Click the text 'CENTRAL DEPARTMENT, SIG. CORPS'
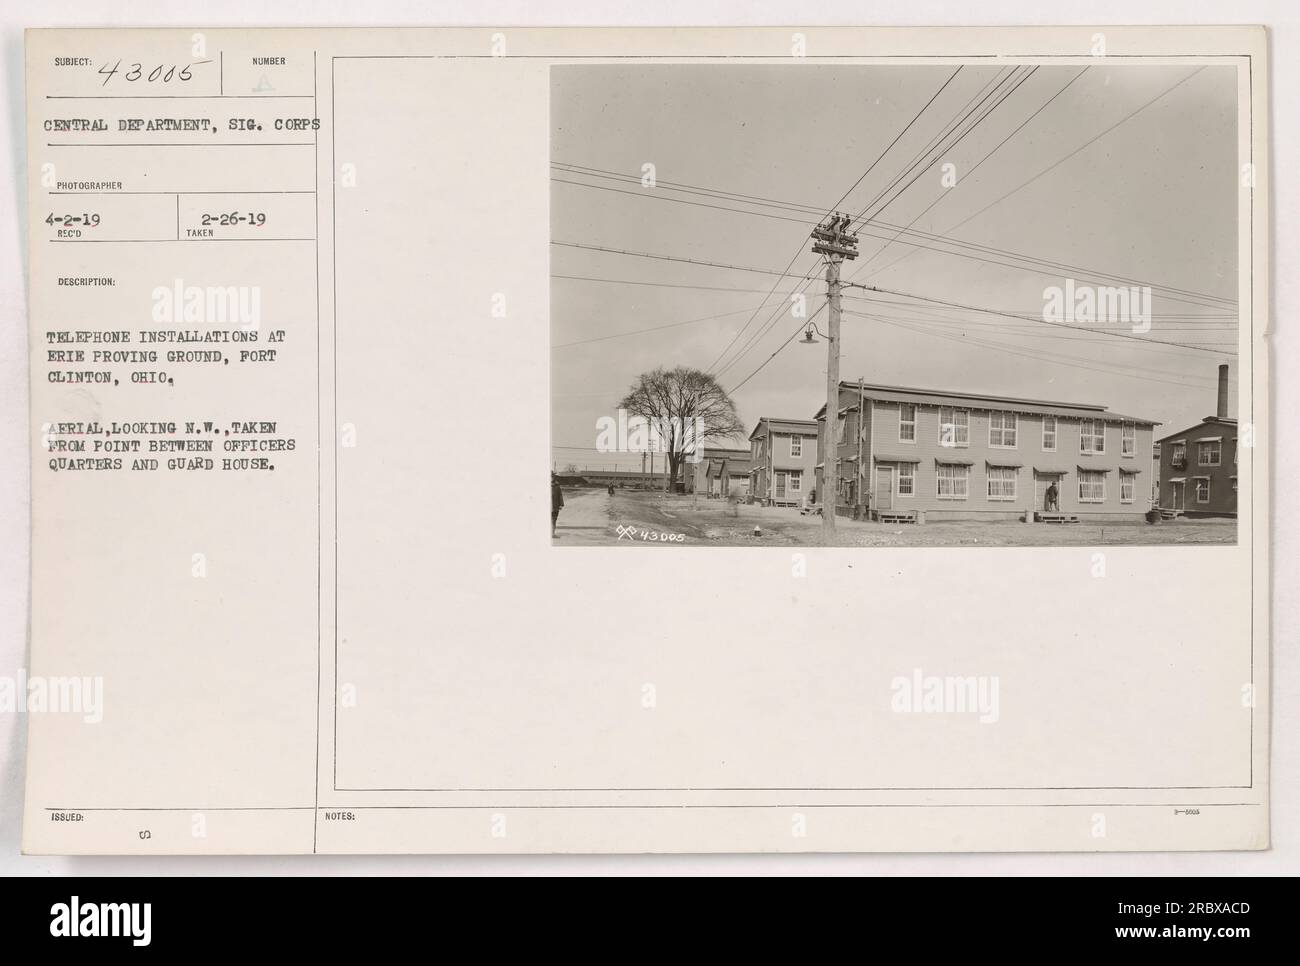The width and height of the screenshot is (1300, 966). point(182,126)
